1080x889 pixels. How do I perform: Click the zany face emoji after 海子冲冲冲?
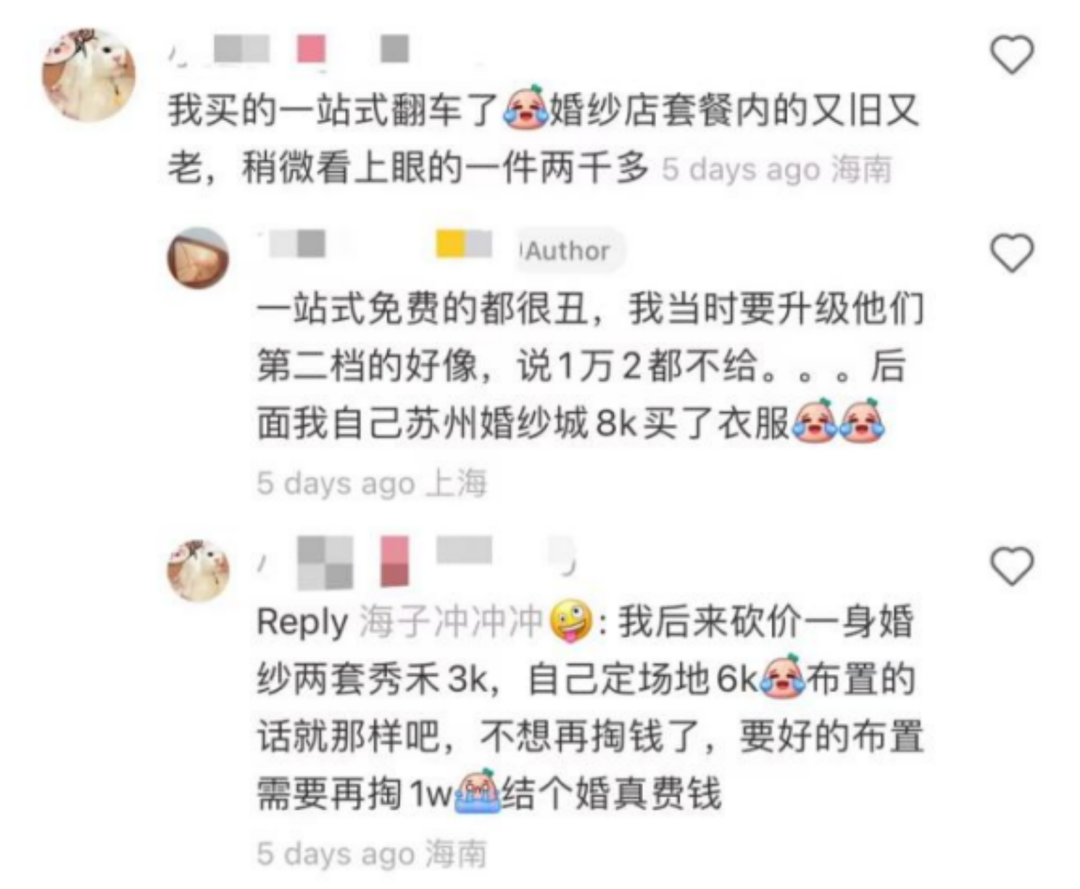click(570, 620)
